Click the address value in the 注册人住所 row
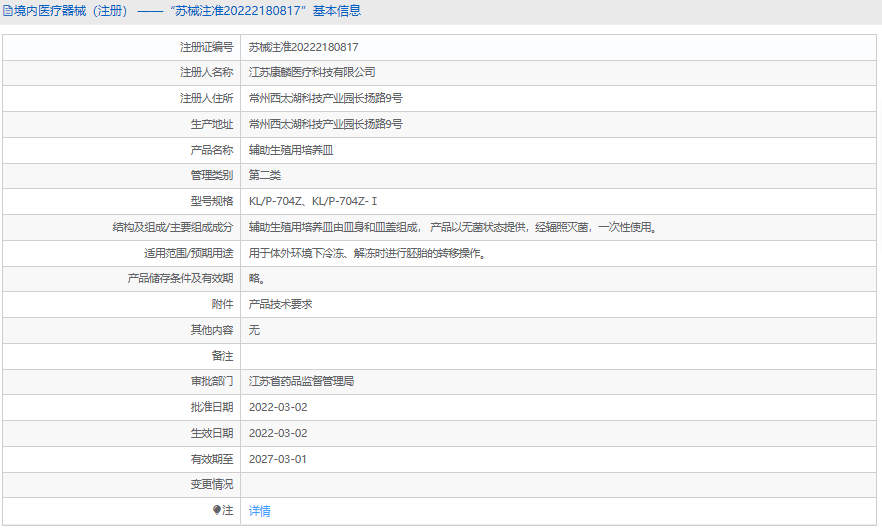Image resolution: width=882 pixels, height=530 pixels. click(326, 98)
